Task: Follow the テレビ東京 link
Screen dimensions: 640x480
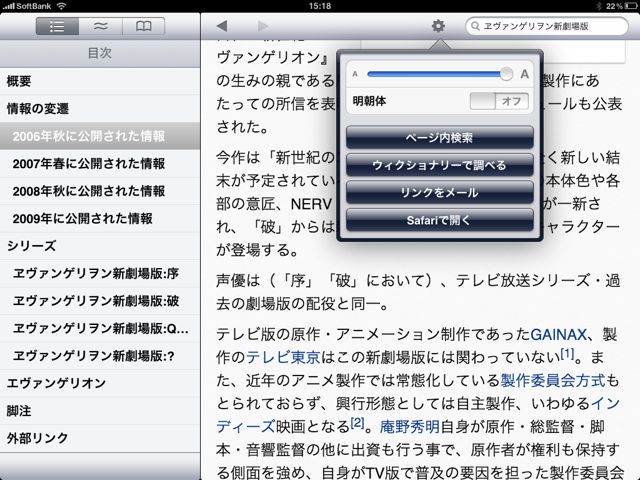Action: pos(283,358)
